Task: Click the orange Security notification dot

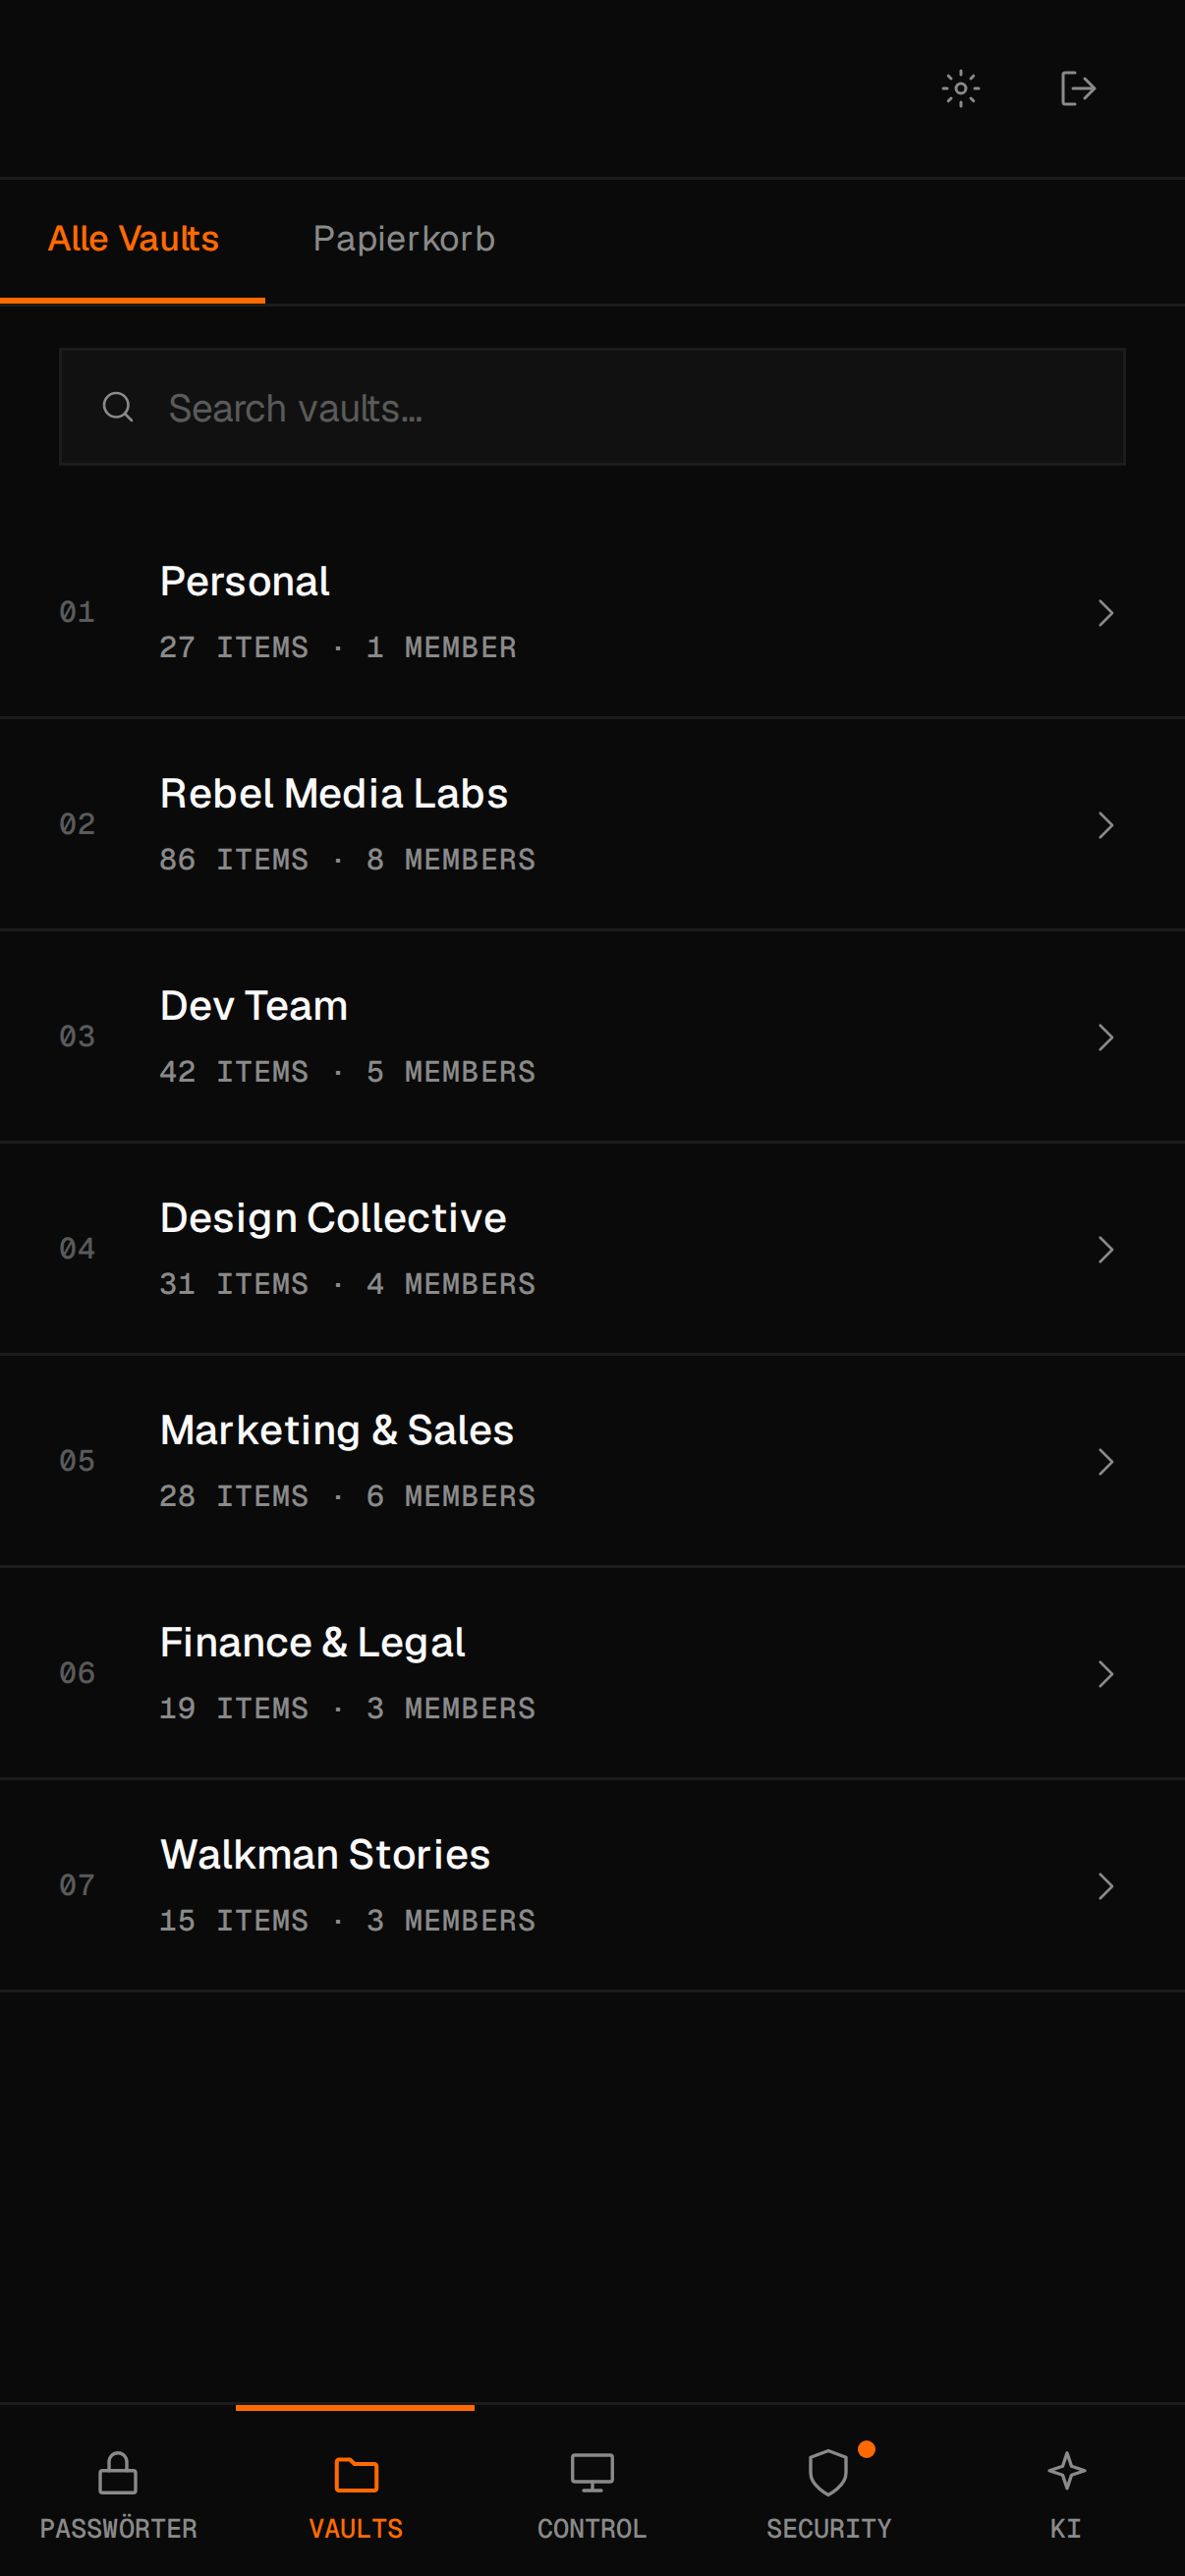Action: [867, 2449]
